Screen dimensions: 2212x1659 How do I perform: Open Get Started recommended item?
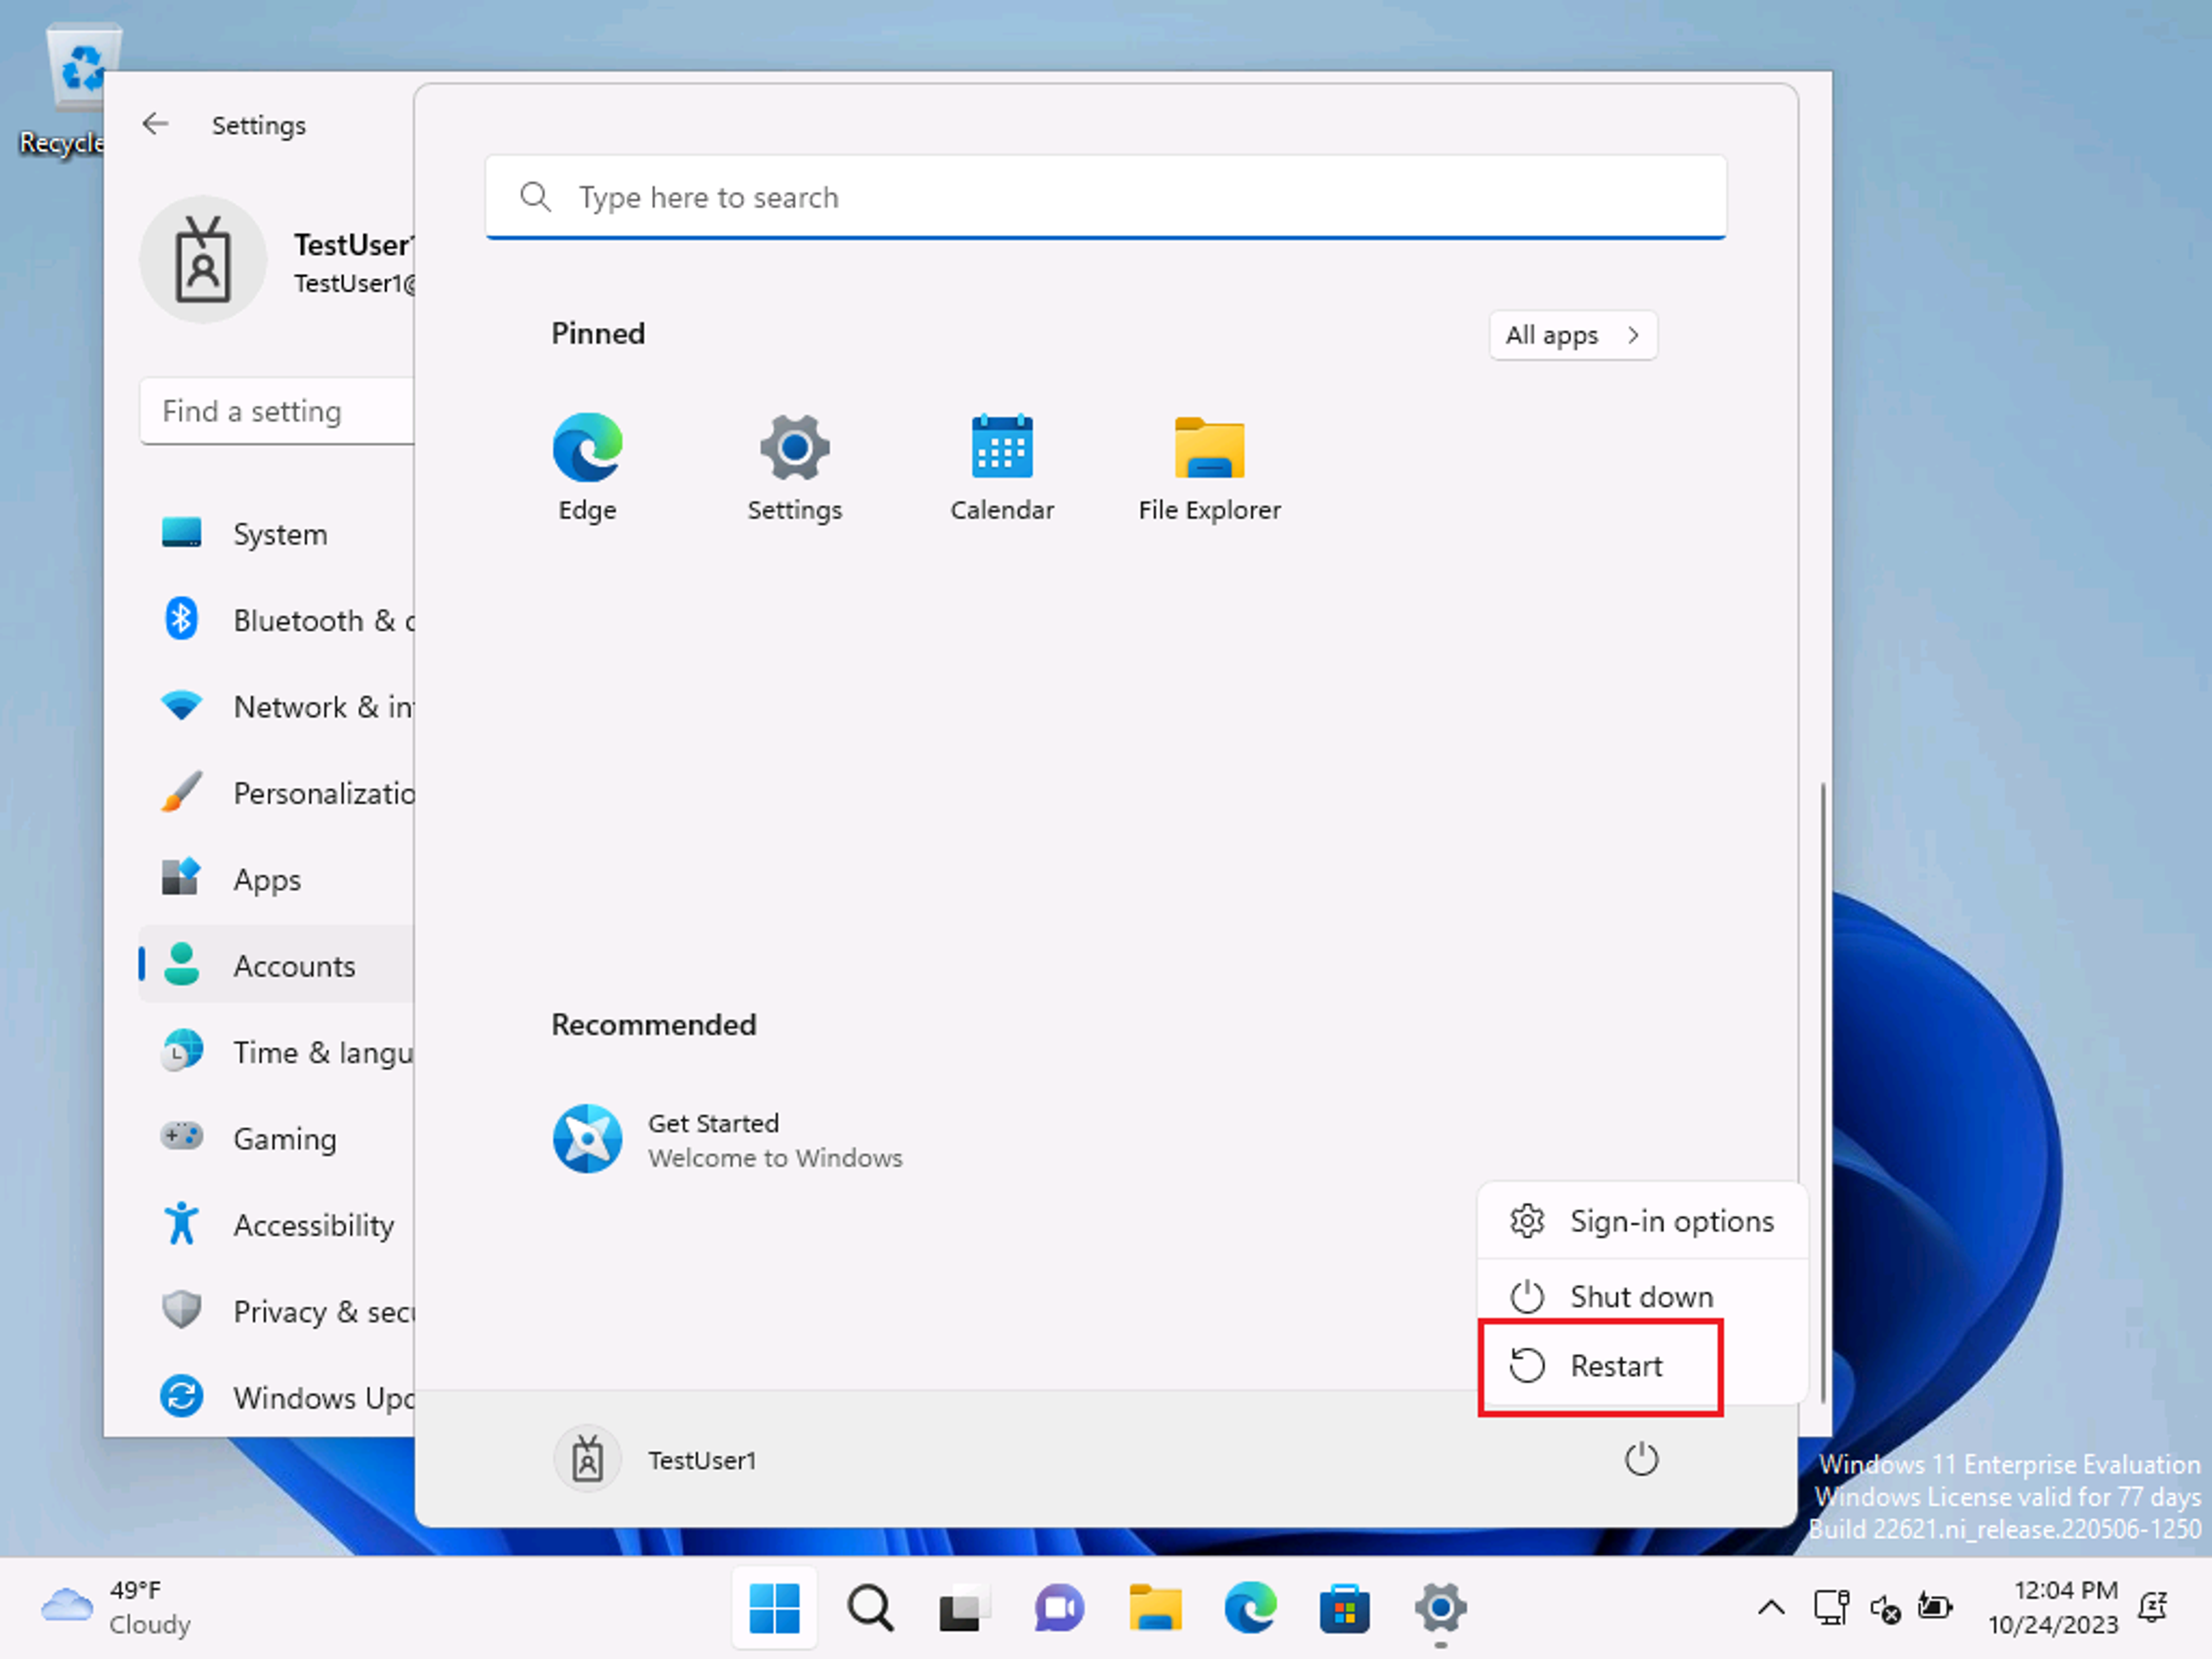728,1140
